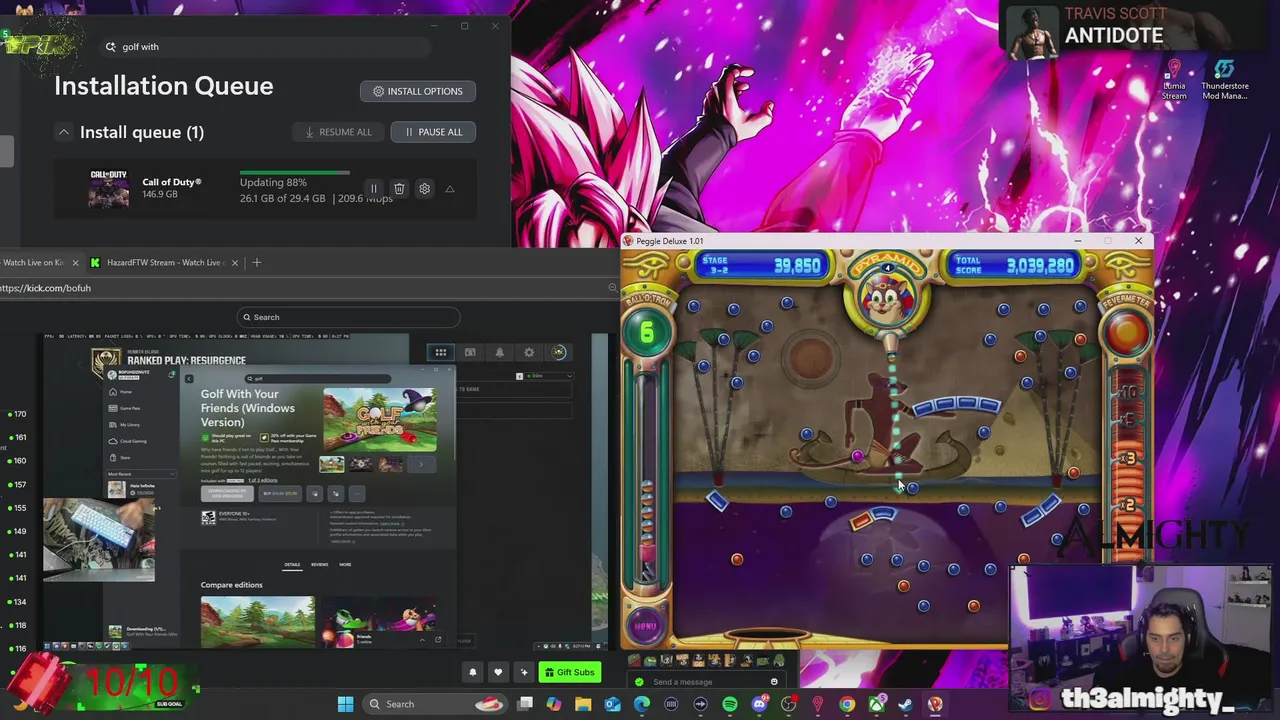Open Outlook from the taskbar
Viewport: 1280px width, 720px height.
[x=612, y=704]
